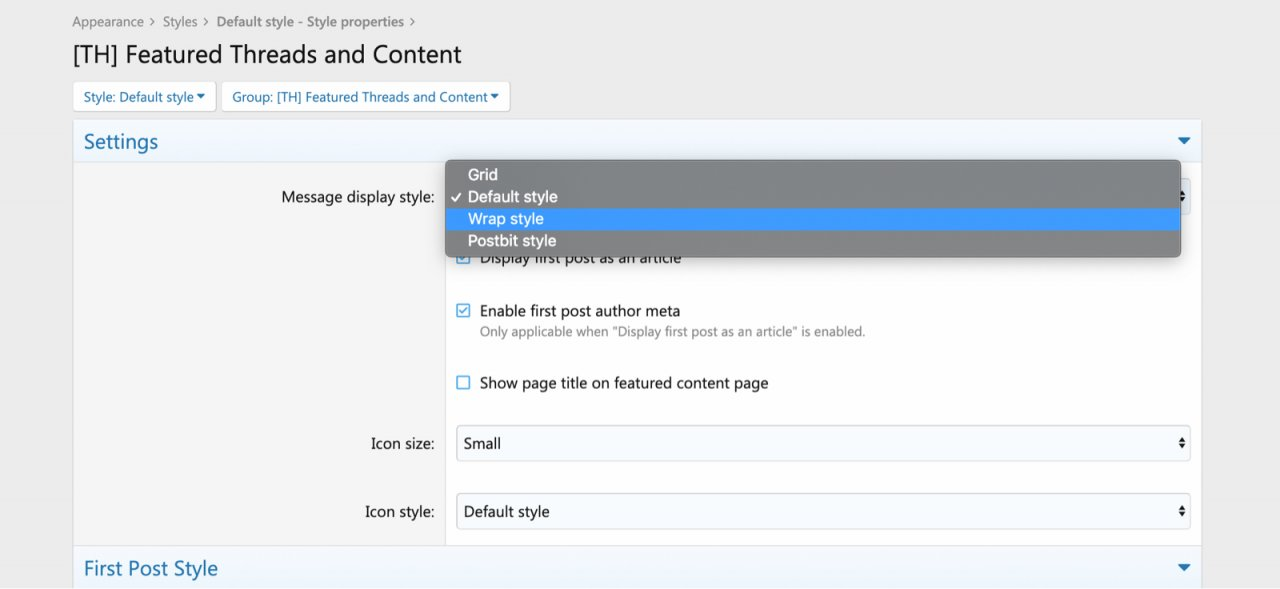Image resolution: width=1280 pixels, height=589 pixels.
Task: Pick Postbit style from the list
Action: (512, 241)
